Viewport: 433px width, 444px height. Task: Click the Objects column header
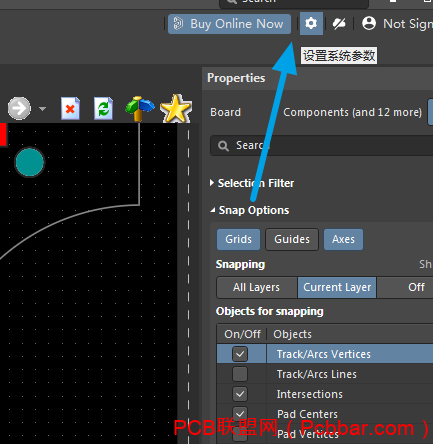coord(293,334)
